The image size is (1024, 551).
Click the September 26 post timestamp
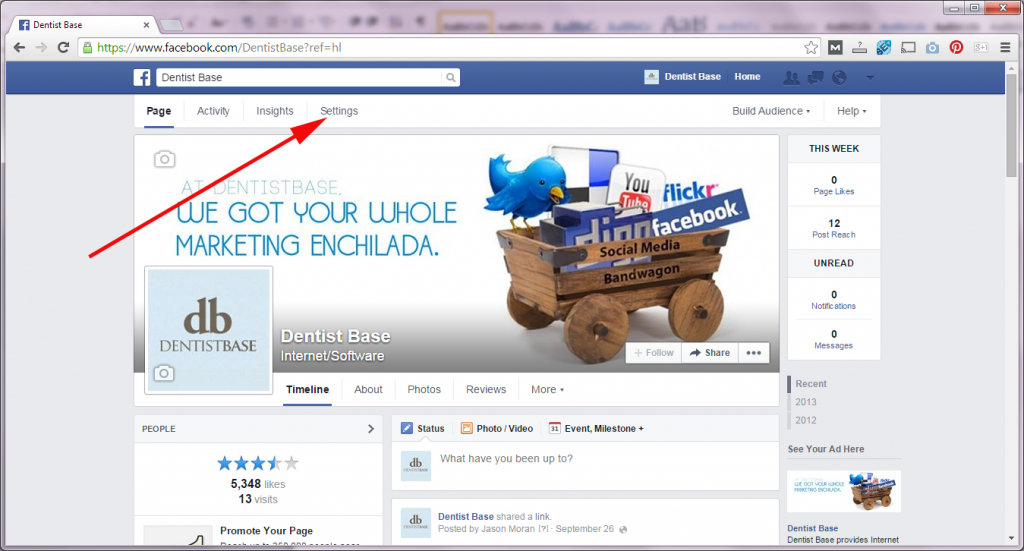point(584,529)
